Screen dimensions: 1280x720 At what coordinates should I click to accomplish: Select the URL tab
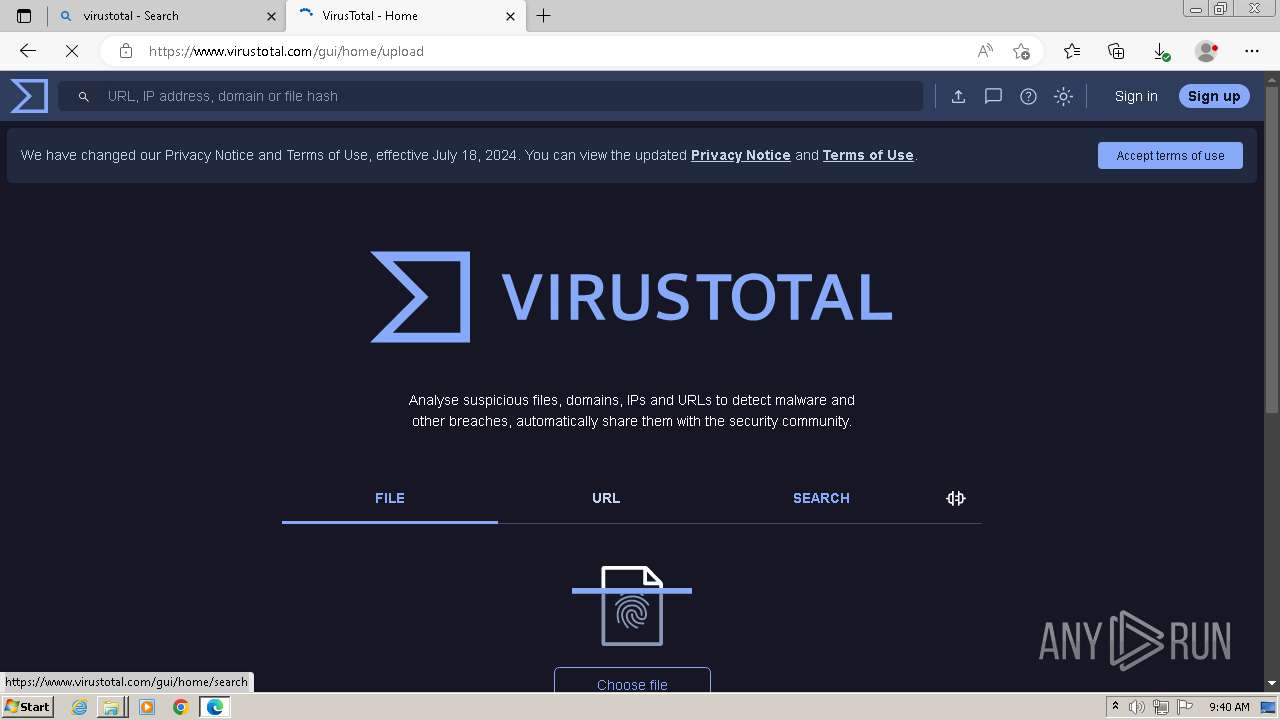pos(606,498)
